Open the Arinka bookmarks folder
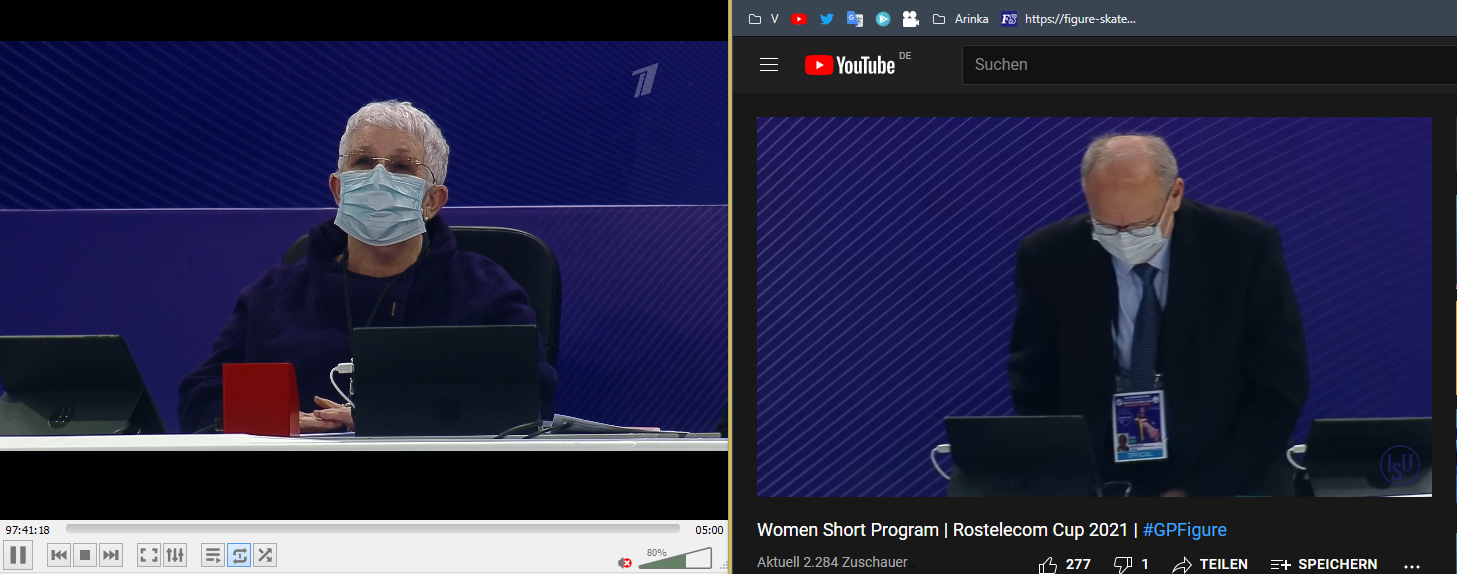Viewport: 1457px width, 574px height. (x=962, y=19)
